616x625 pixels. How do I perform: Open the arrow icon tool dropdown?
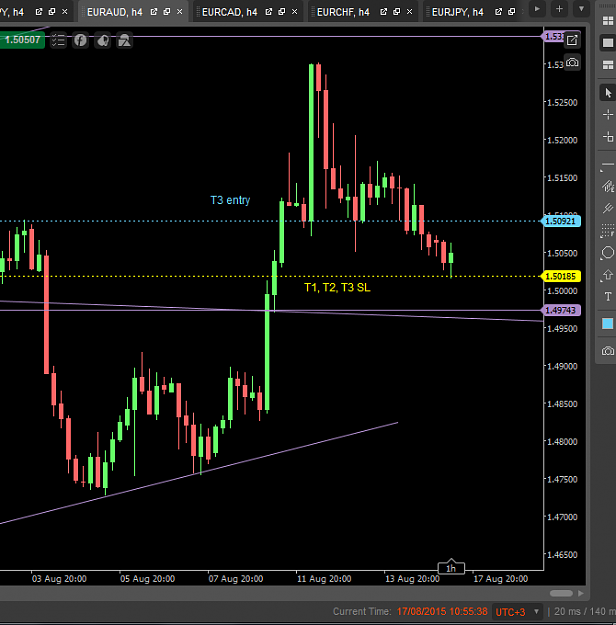coord(608,275)
